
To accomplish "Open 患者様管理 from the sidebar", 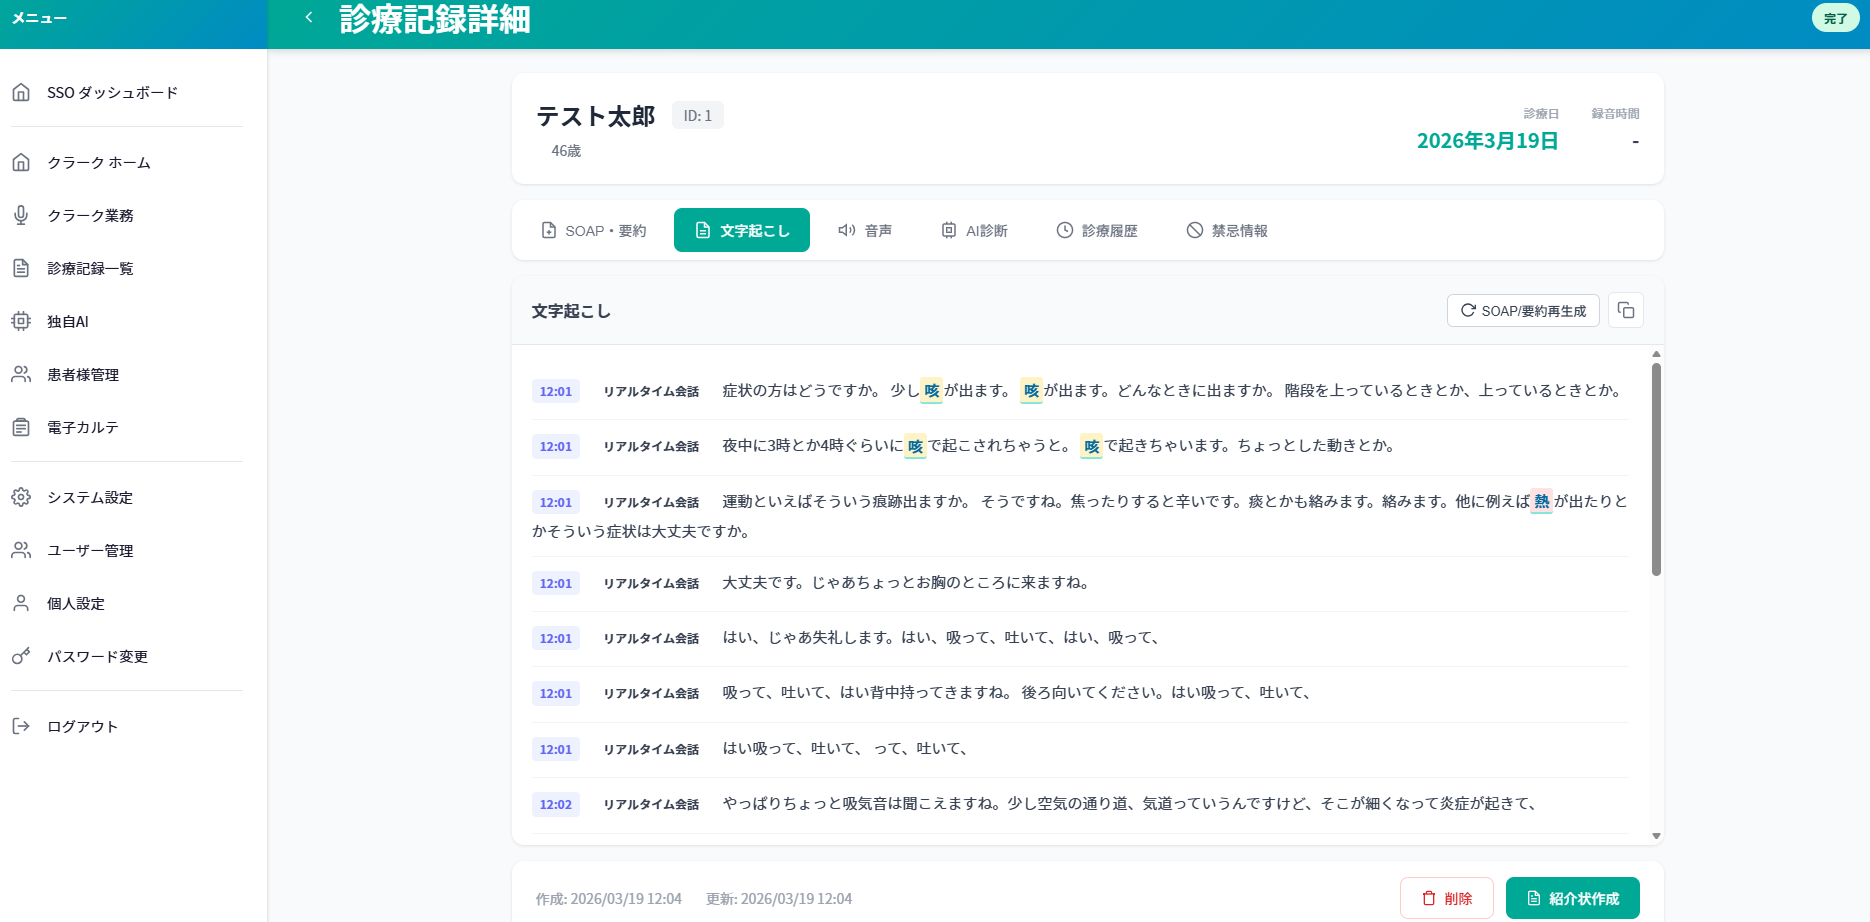I will [x=83, y=374].
